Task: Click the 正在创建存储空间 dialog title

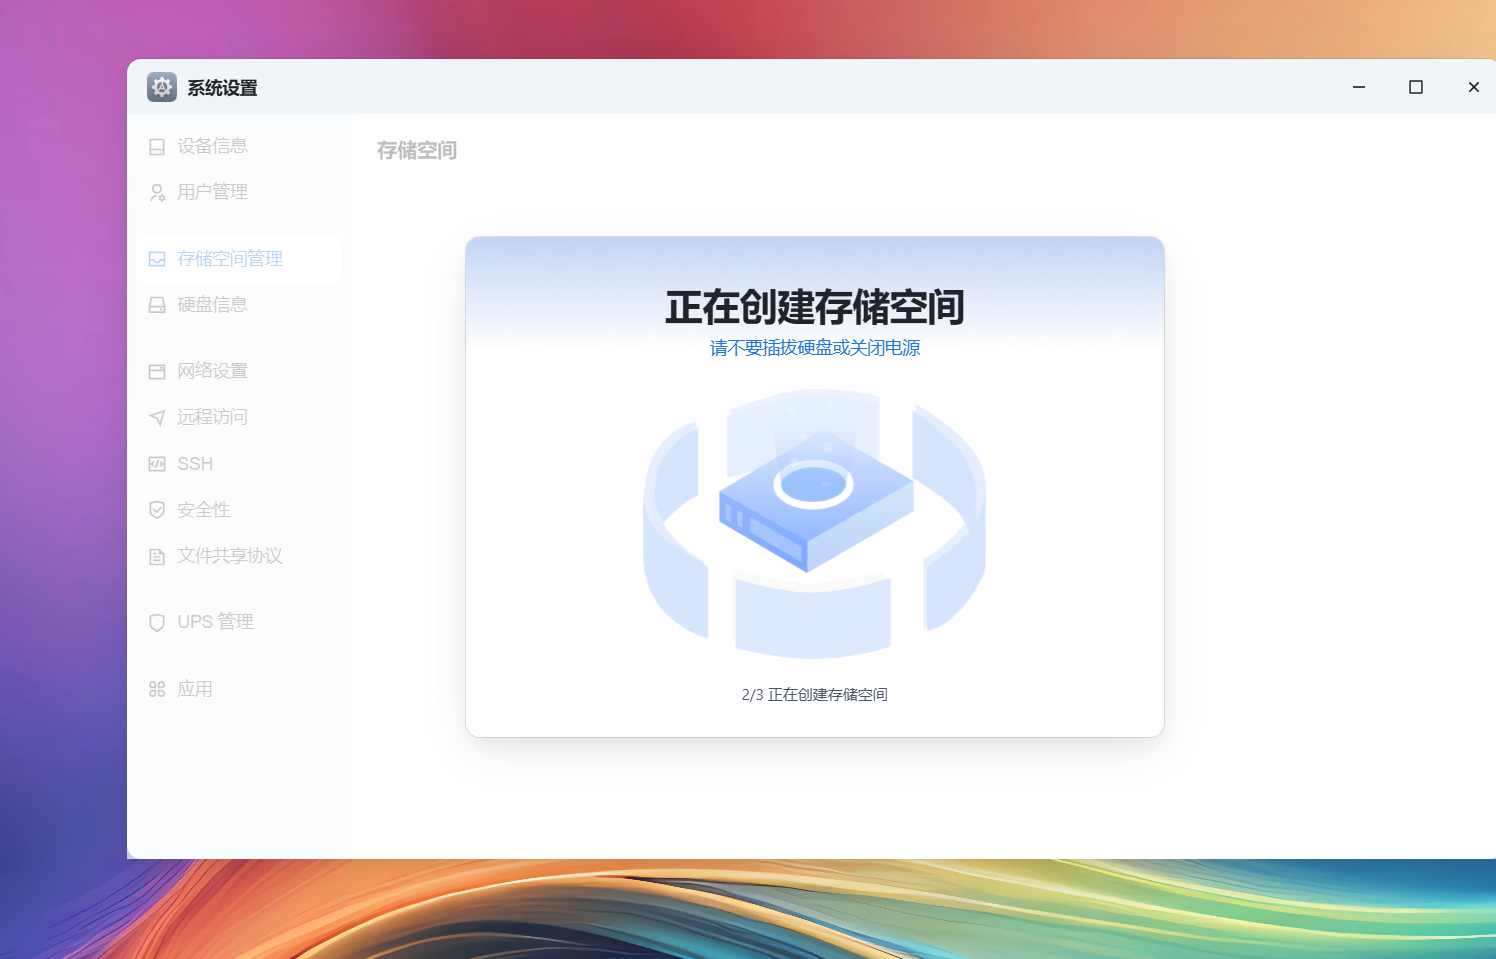Action: tap(815, 307)
